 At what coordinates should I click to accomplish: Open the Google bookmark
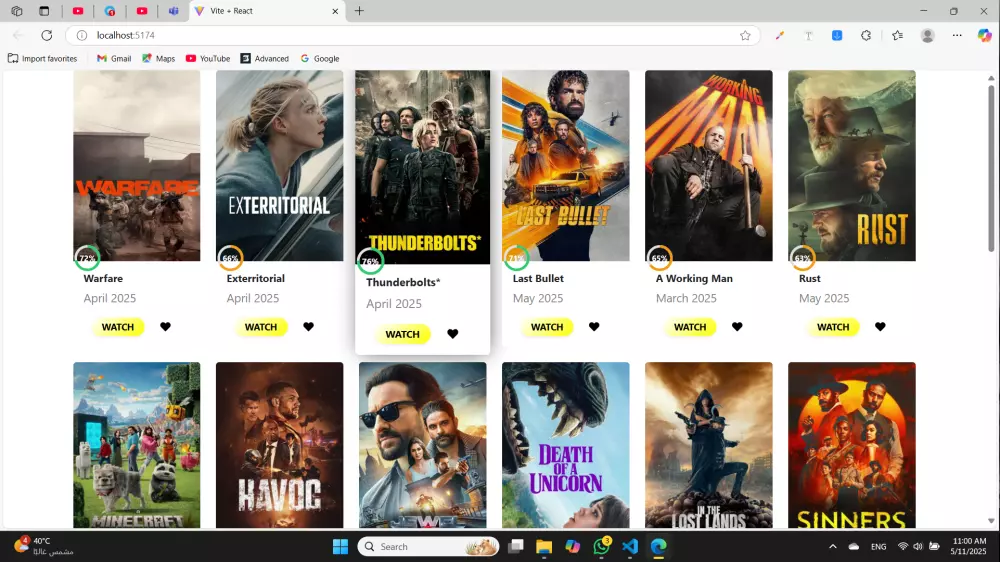click(320, 59)
